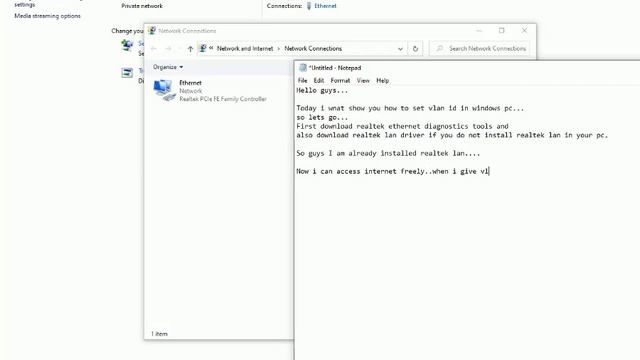The height and width of the screenshot is (360, 640).
Task: Click Network and Internet breadcrumb
Action: 245,49
